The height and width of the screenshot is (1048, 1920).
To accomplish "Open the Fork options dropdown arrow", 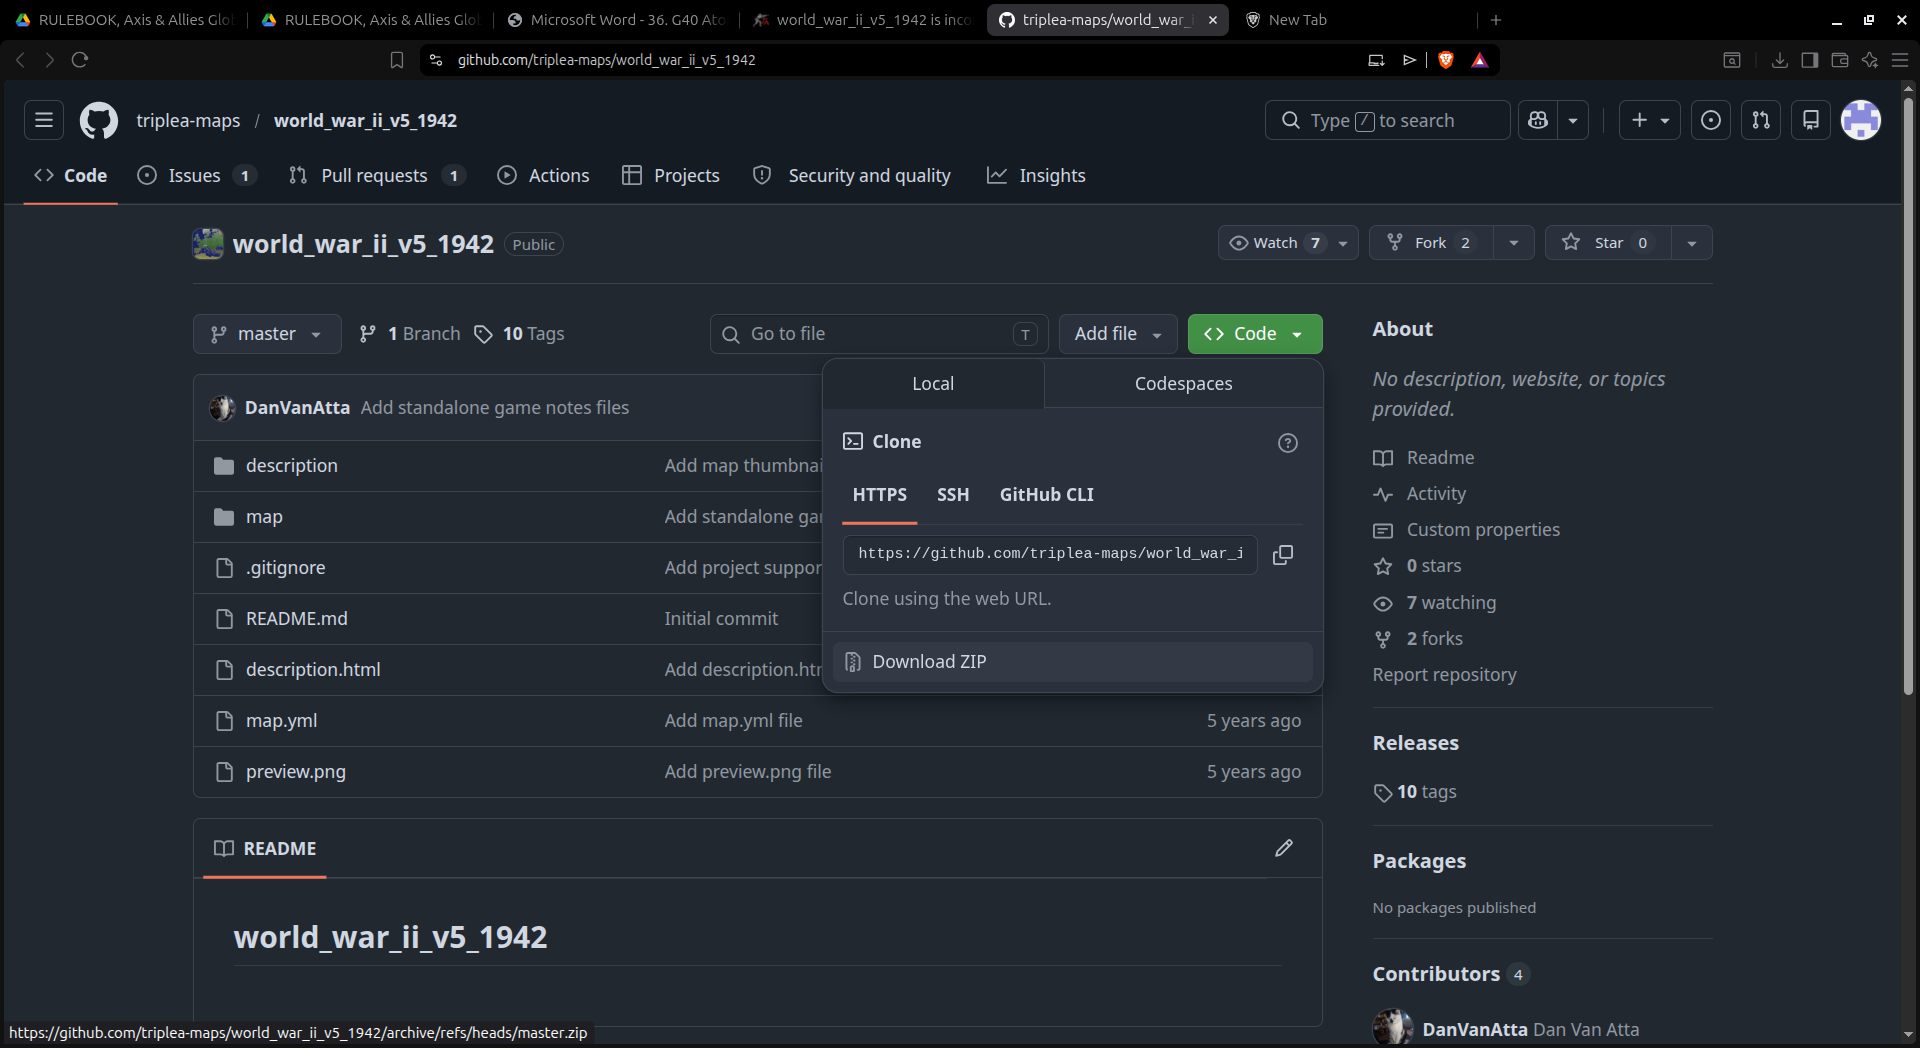I will [1514, 243].
